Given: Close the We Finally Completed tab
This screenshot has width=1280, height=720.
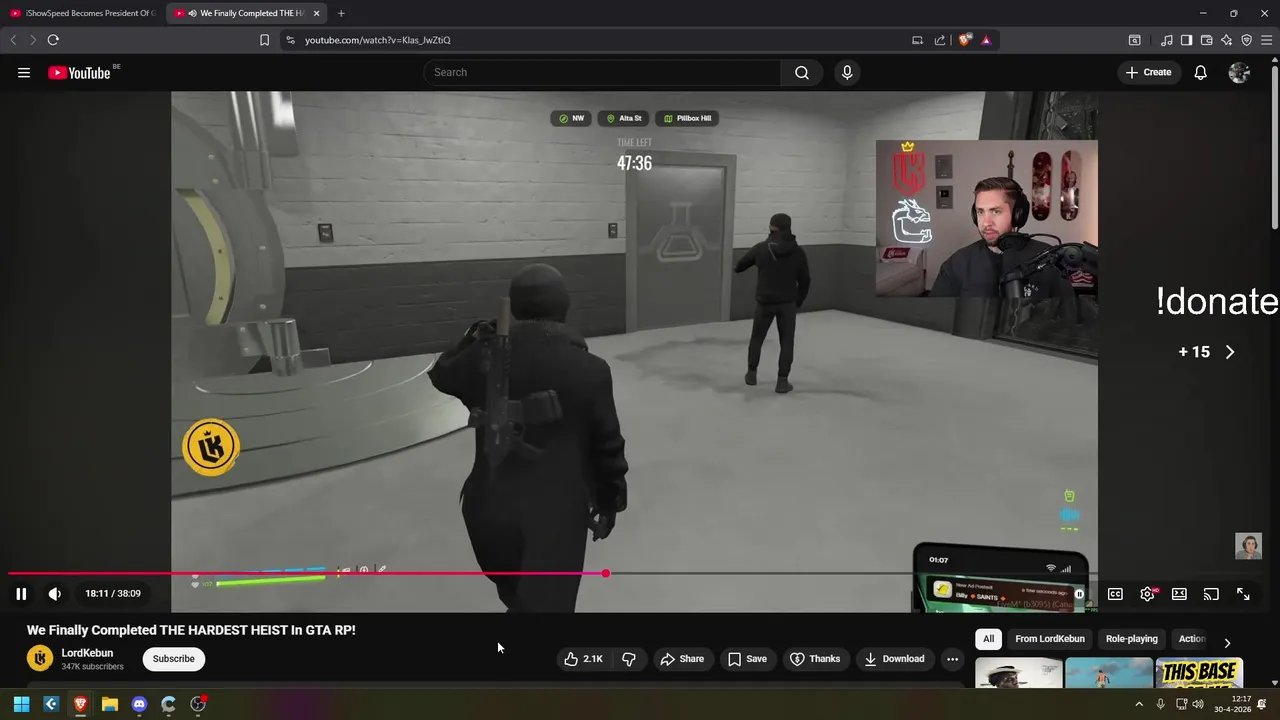Looking at the screenshot, I should pyautogui.click(x=316, y=13).
